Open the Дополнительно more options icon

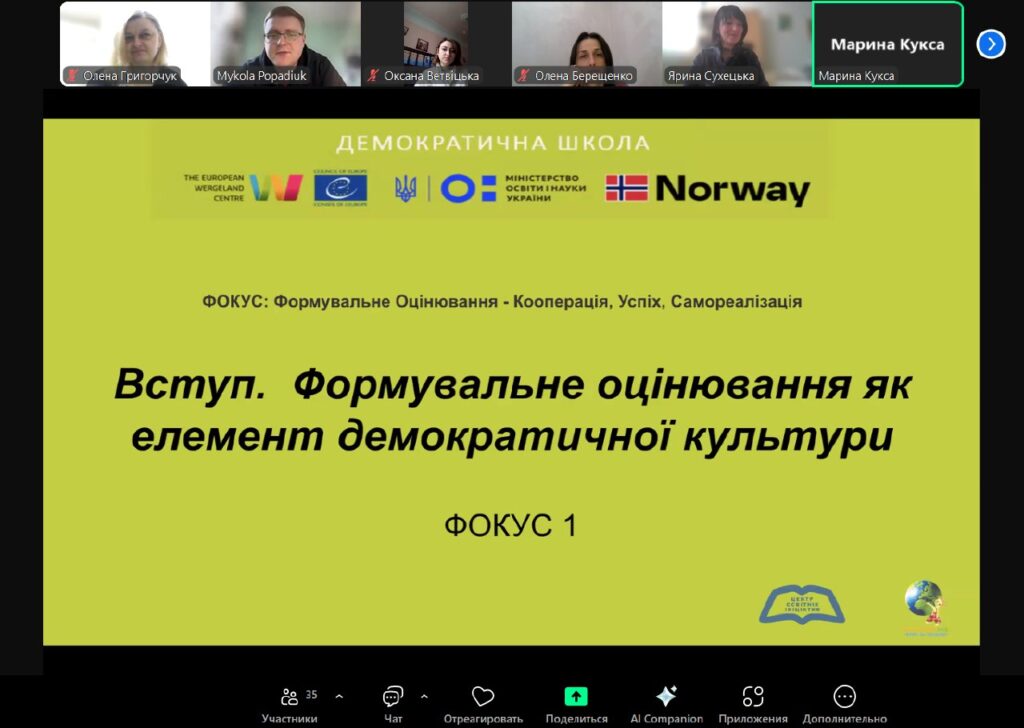pyautogui.click(x=844, y=697)
